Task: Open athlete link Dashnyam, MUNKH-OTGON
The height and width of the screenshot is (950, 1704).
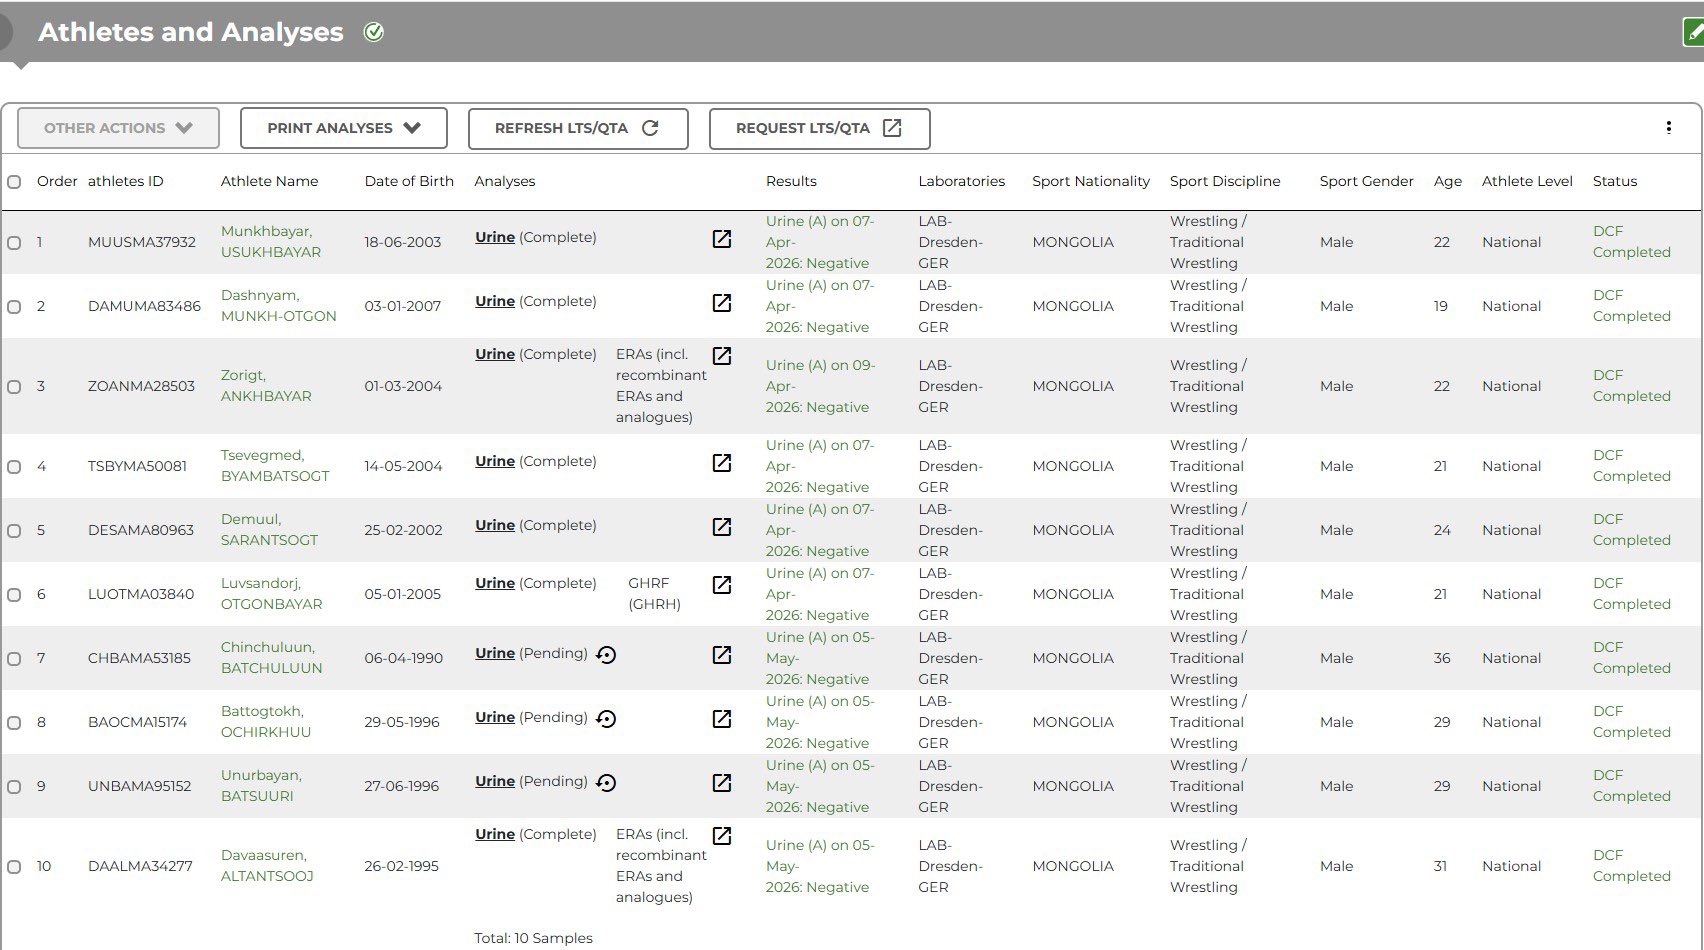Action: coord(278,306)
